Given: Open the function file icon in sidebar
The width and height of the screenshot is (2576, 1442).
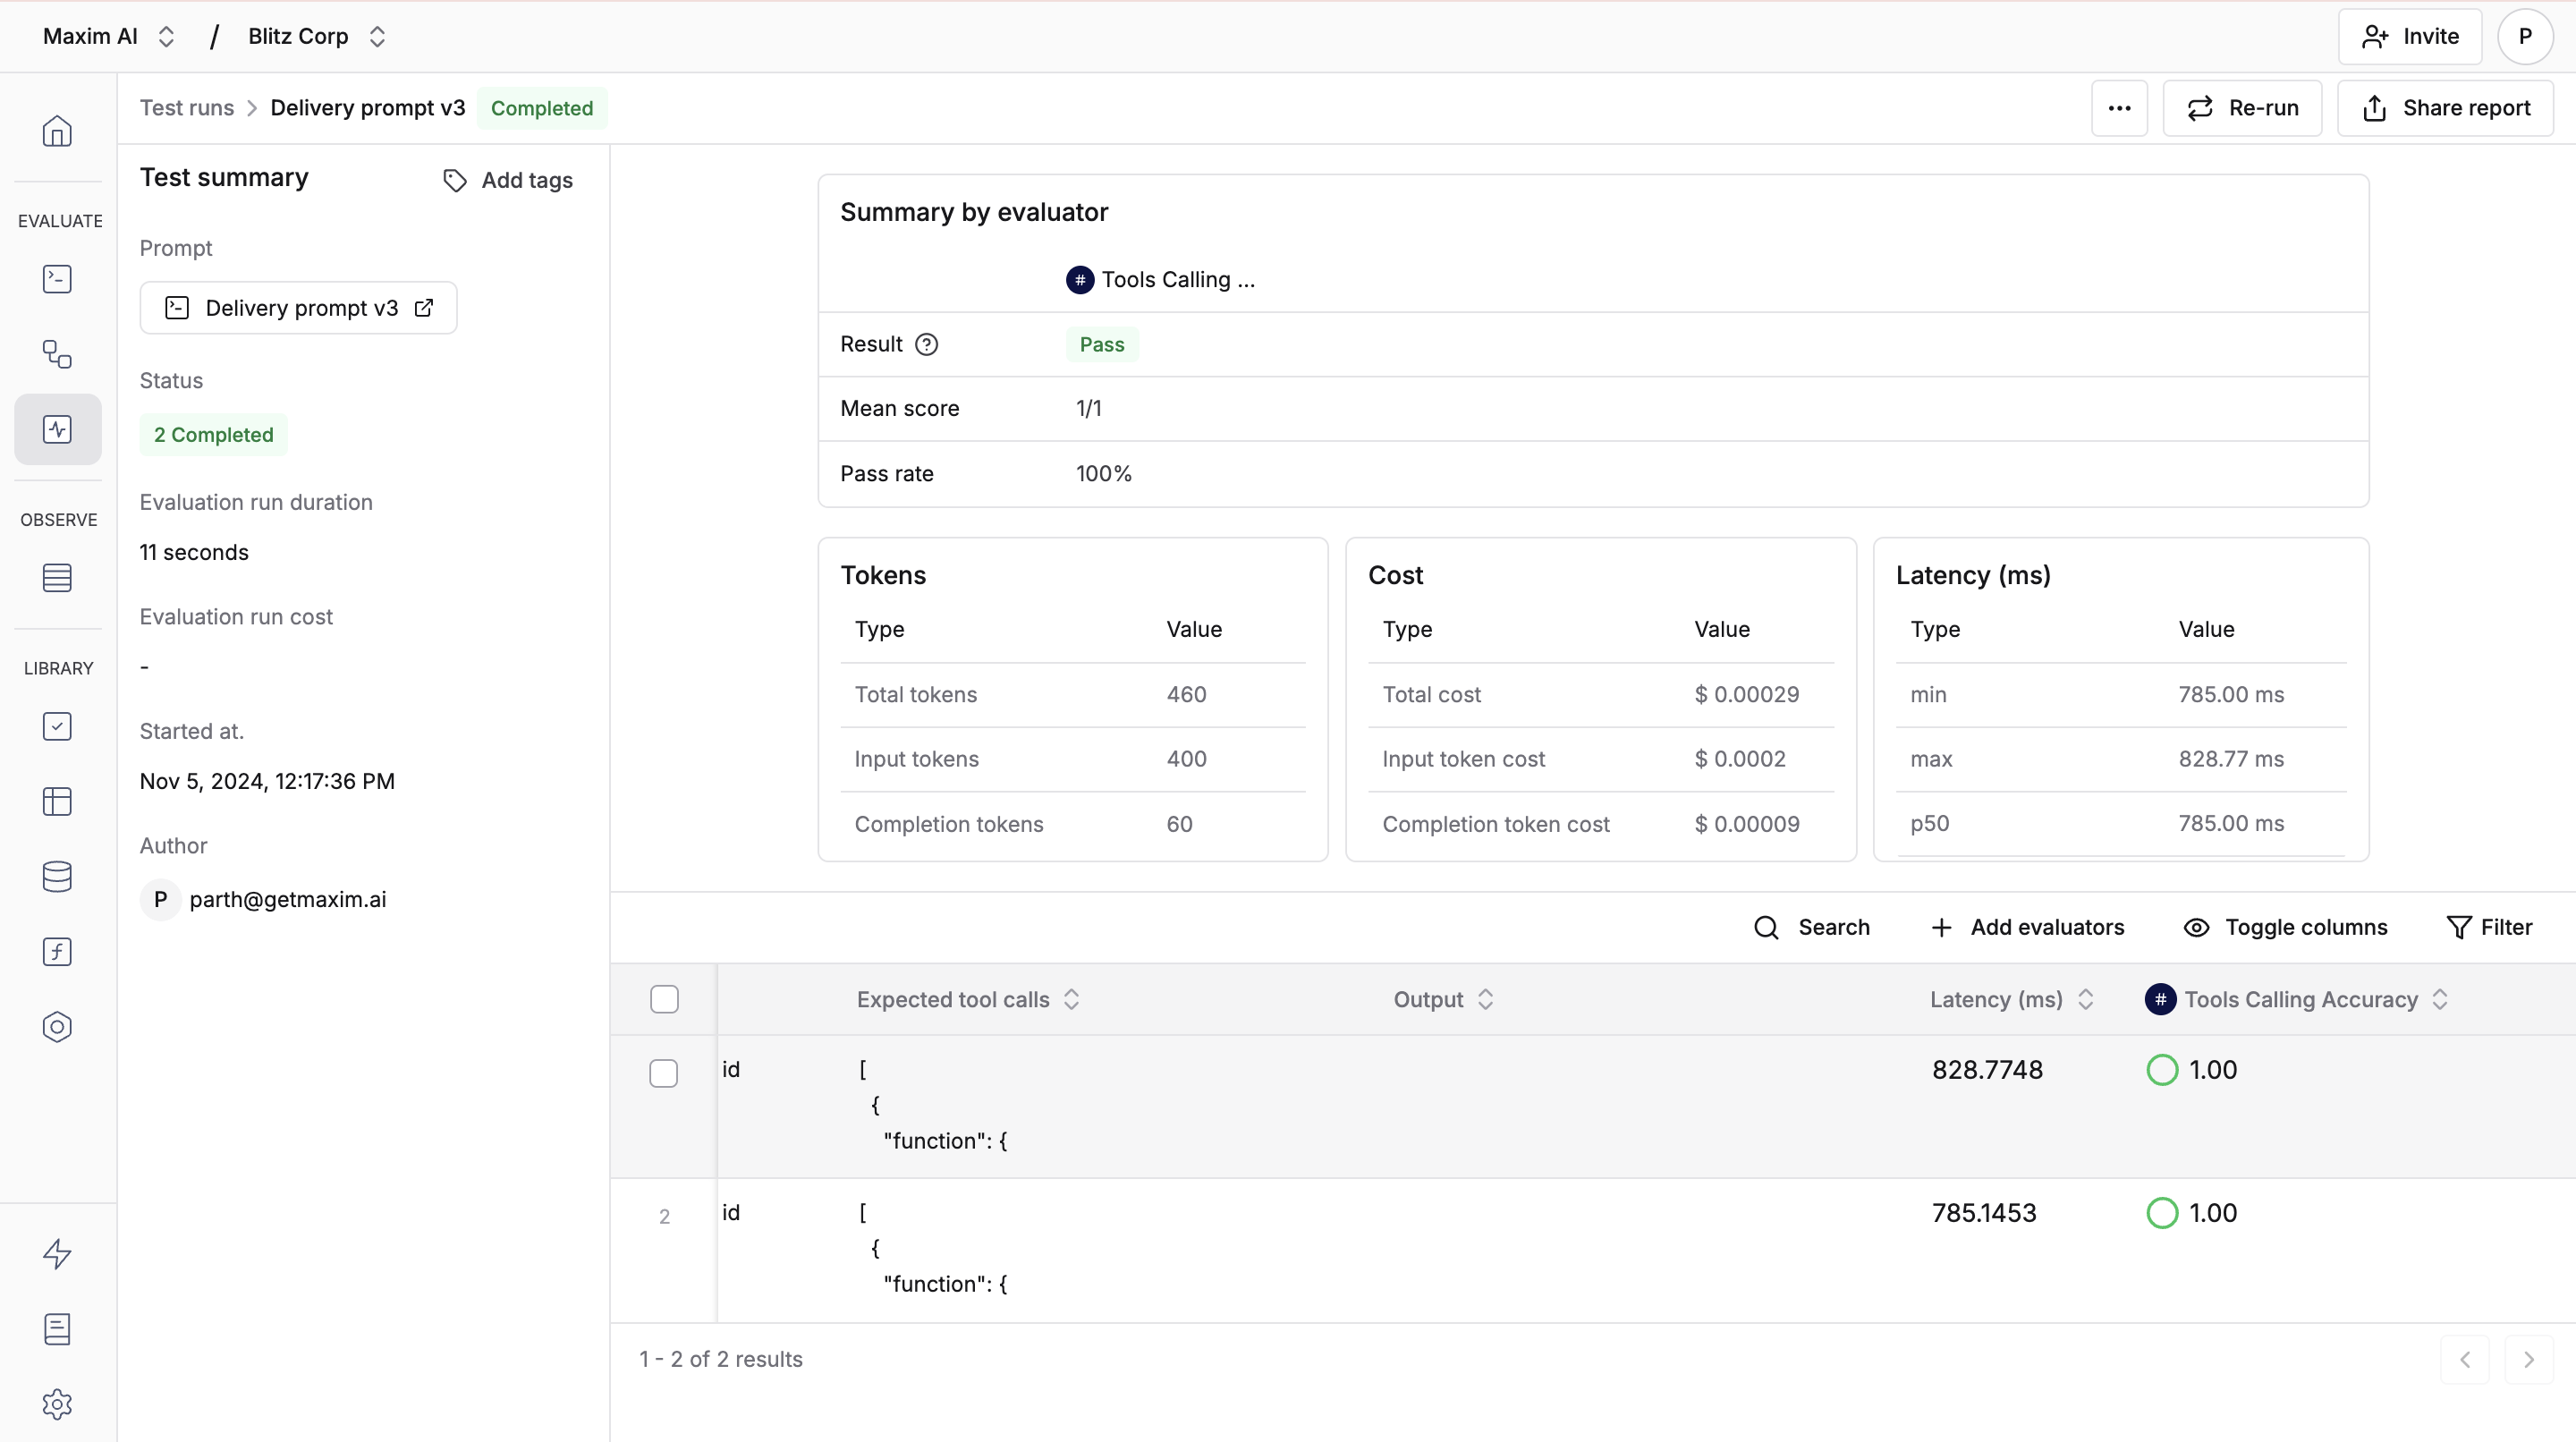Looking at the screenshot, I should coord(57,951).
